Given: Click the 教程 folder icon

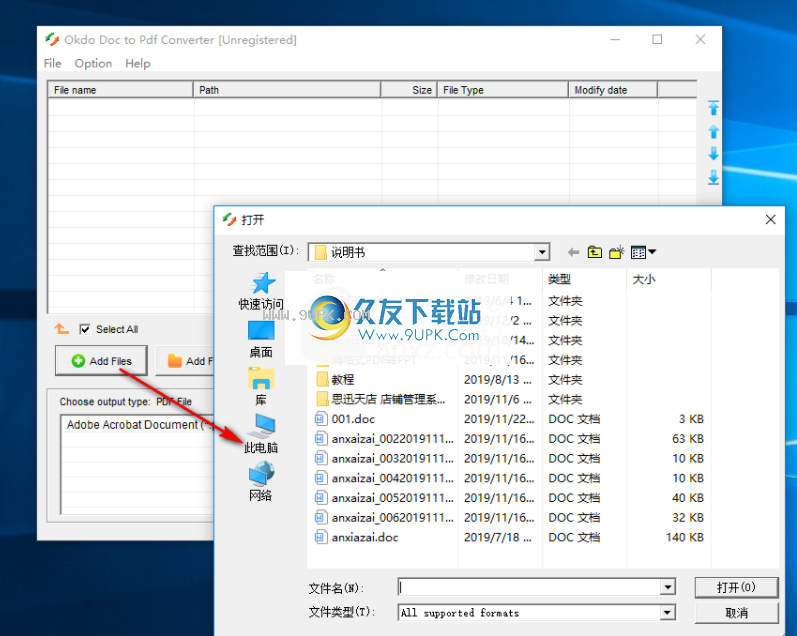Looking at the screenshot, I should click(322, 379).
